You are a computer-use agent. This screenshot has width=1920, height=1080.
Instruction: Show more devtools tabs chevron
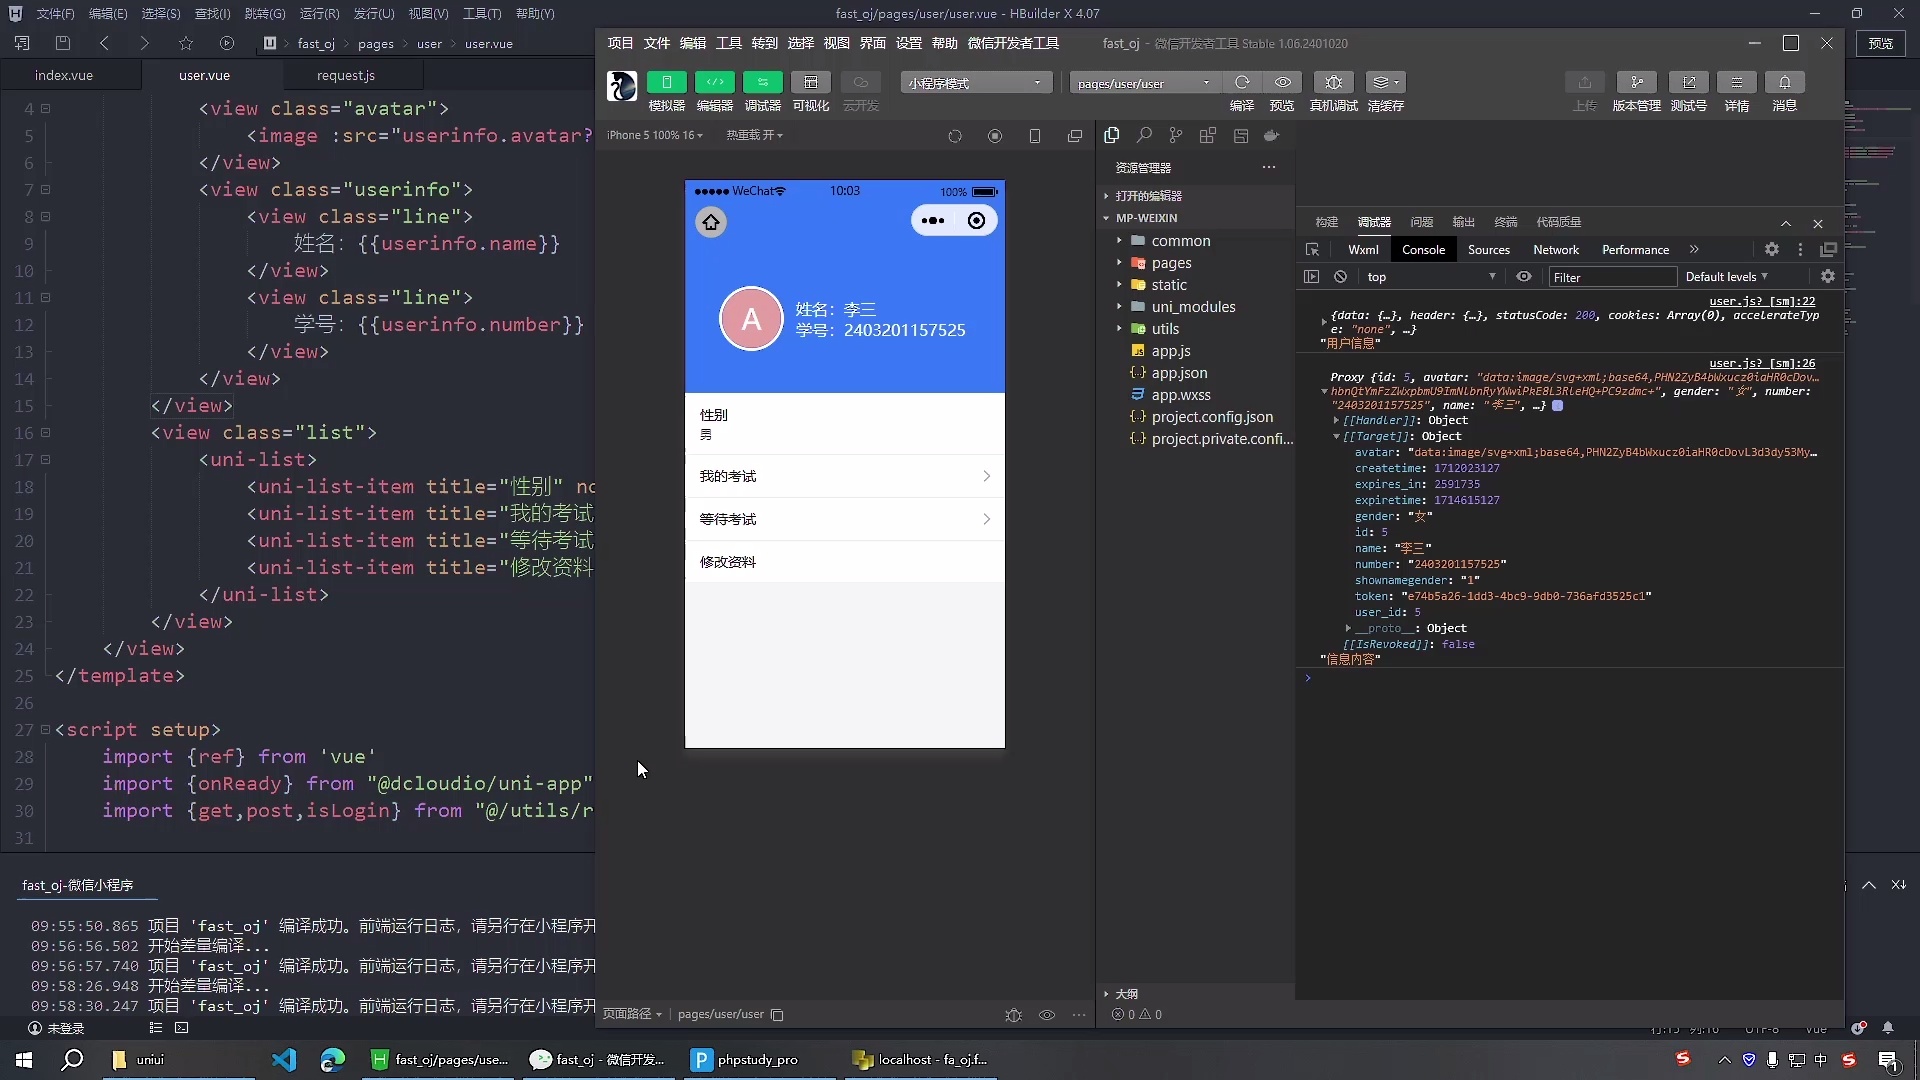coord(1694,250)
